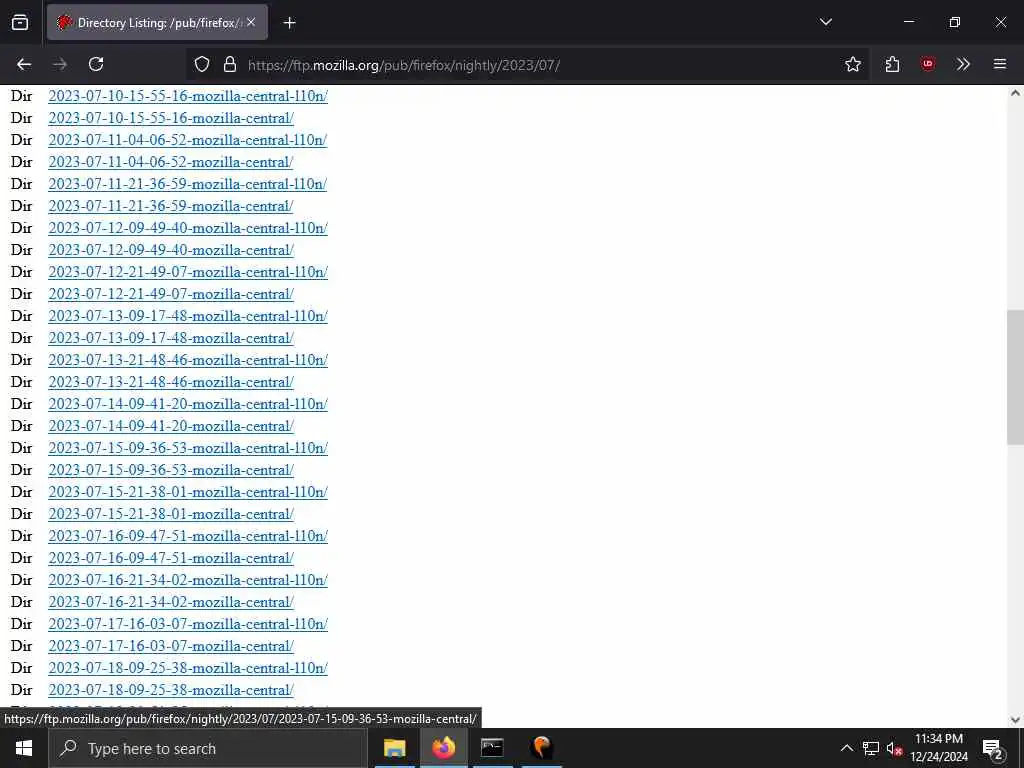The image size is (1024, 768).
Task: Go back to previous page
Action: [x=24, y=64]
